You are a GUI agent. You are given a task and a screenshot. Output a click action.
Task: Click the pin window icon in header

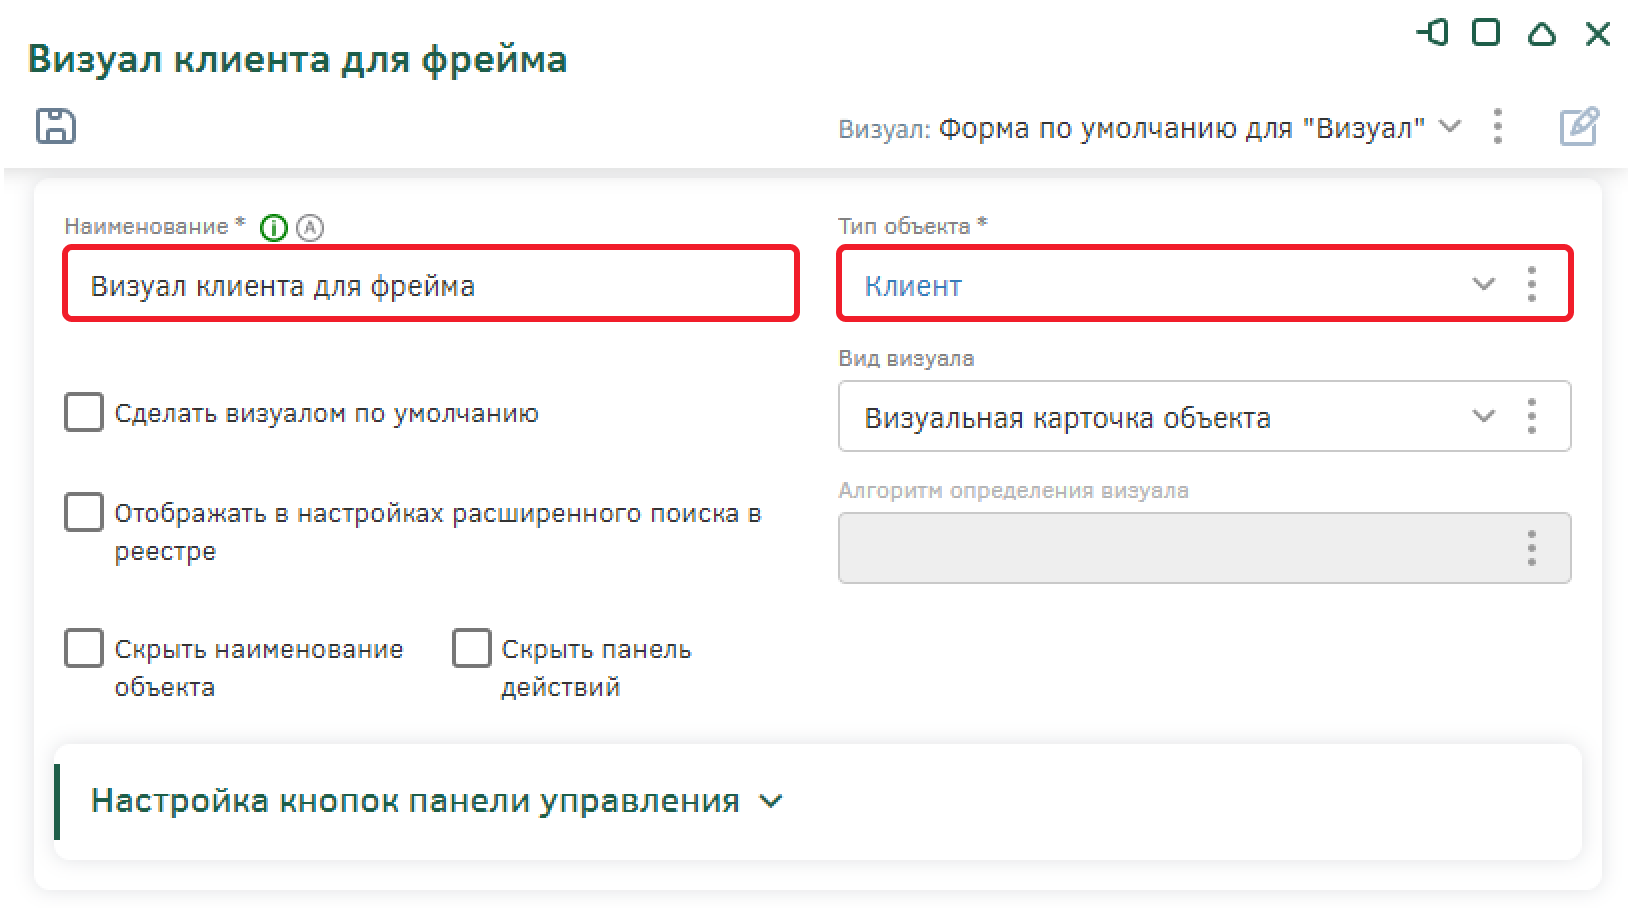[x=1432, y=33]
